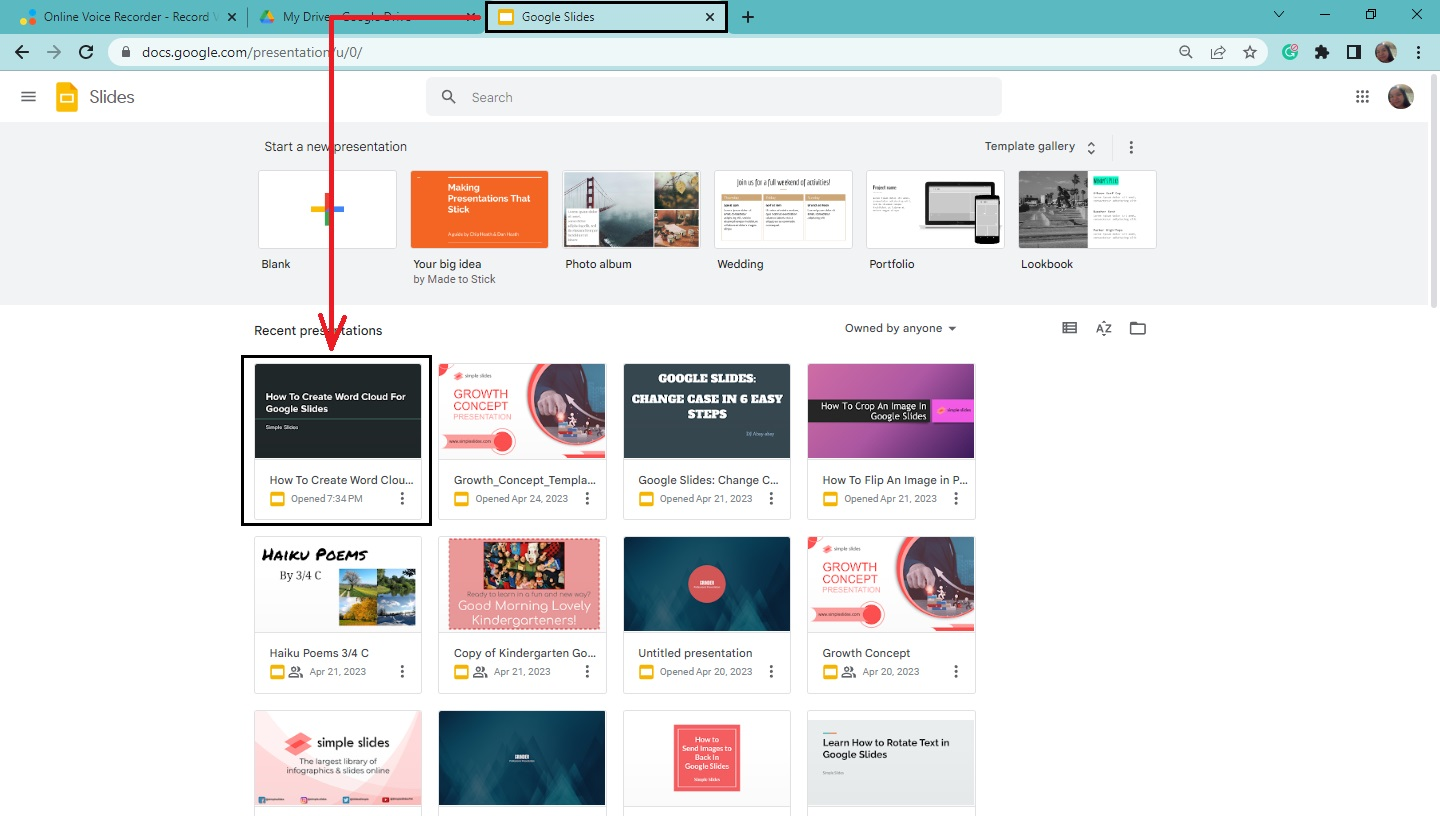Switch to My Drive Google Drive tab
The height and width of the screenshot is (816, 1440).
365,17
